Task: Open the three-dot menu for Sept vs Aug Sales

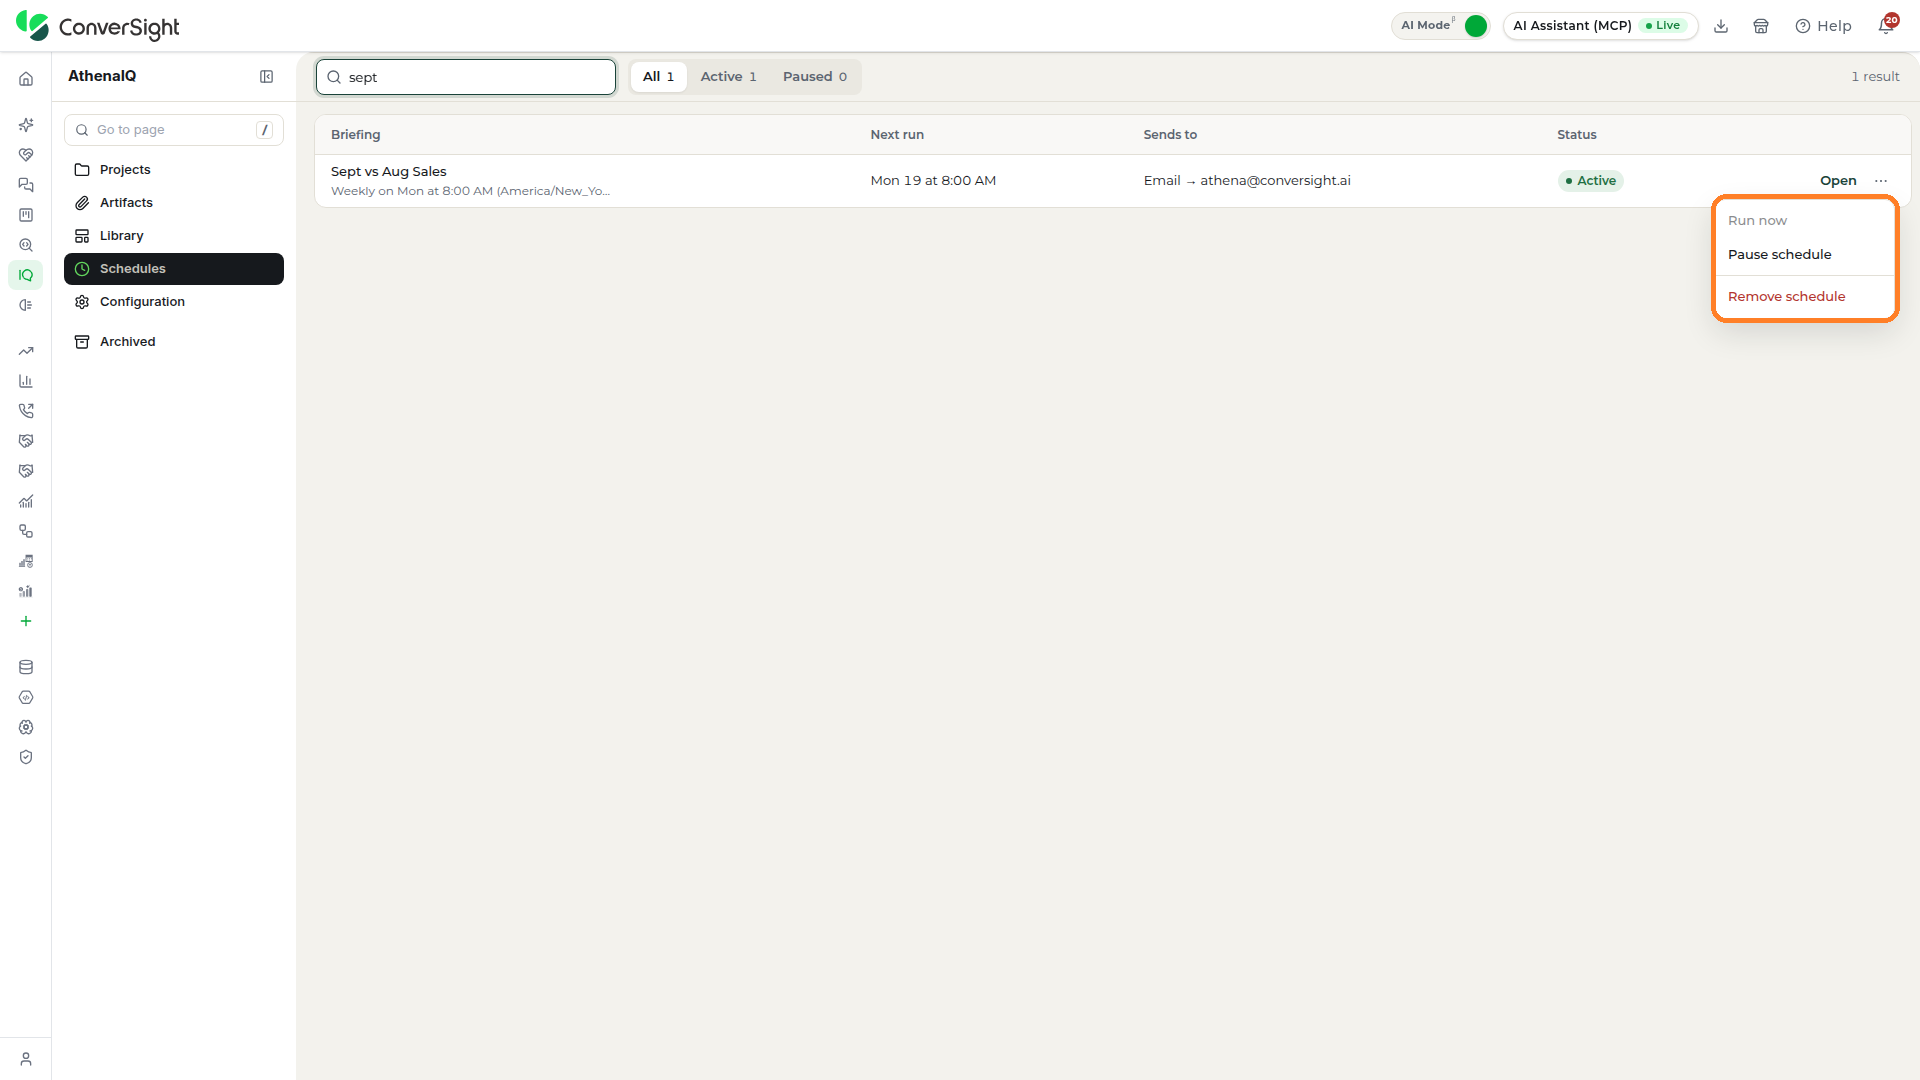Action: (x=1881, y=181)
